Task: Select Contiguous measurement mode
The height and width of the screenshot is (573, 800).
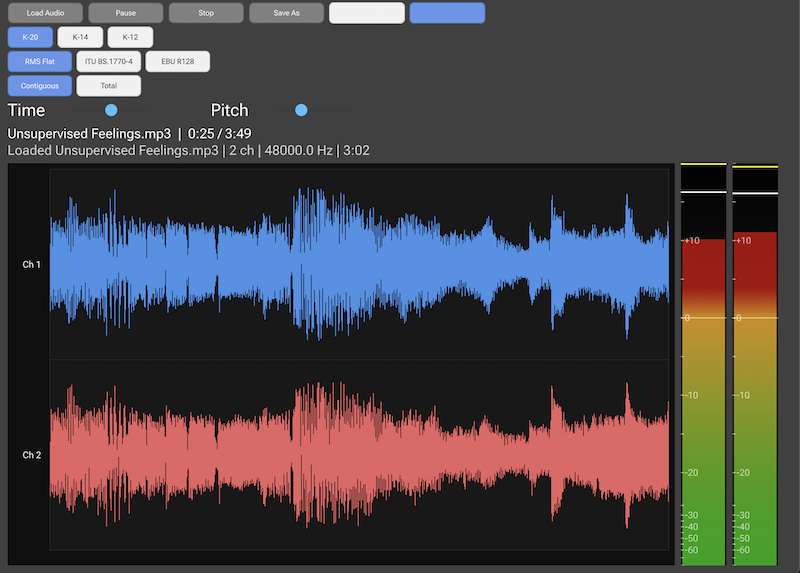Action: click(40, 86)
